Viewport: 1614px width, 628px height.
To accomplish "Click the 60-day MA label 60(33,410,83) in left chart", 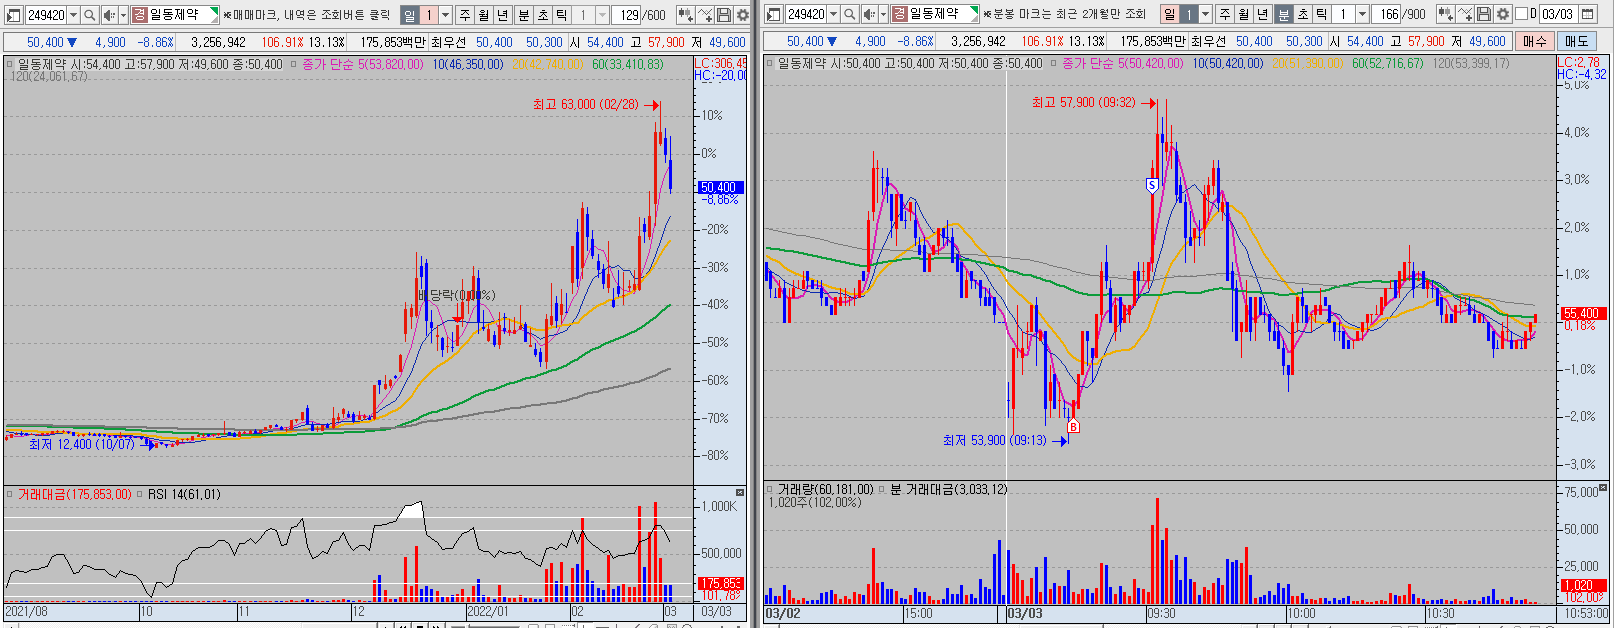I will coord(627,64).
